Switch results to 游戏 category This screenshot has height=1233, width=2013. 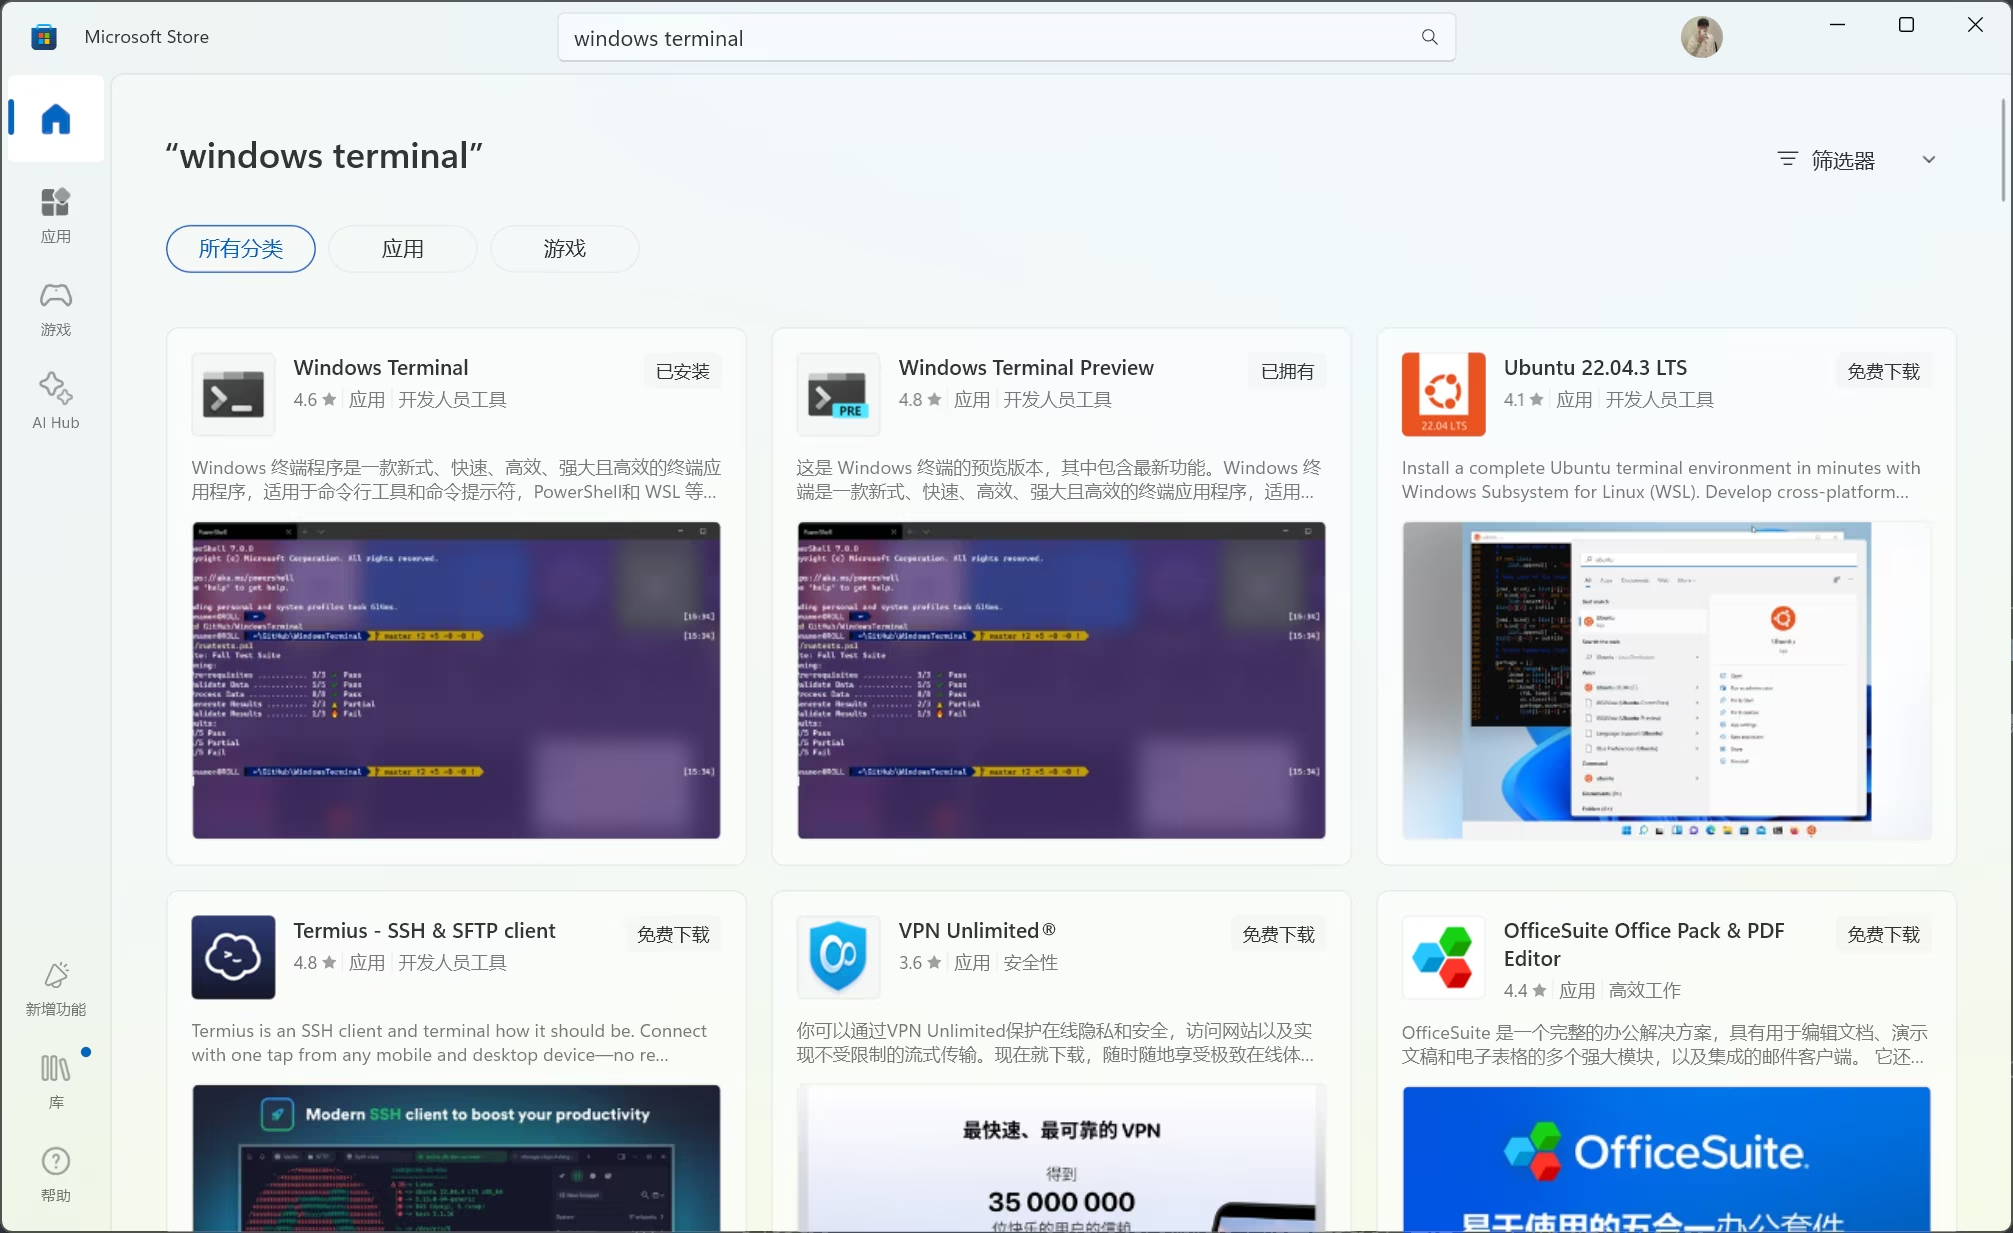(x=564, y=248)
